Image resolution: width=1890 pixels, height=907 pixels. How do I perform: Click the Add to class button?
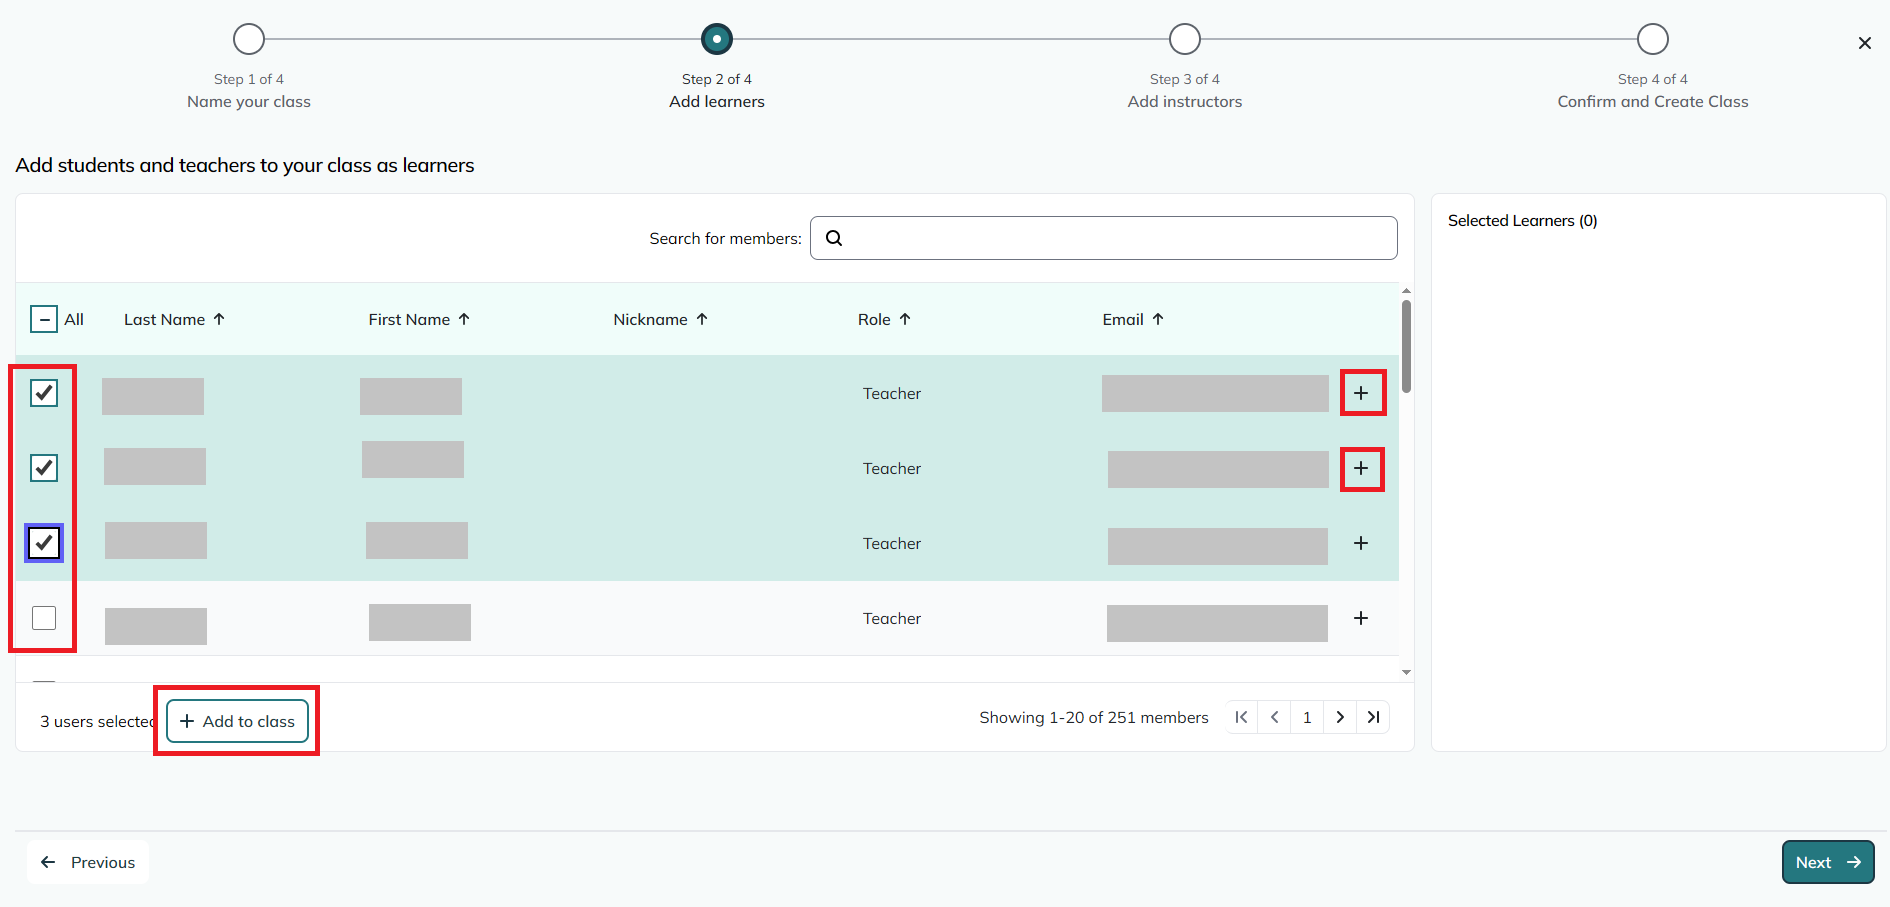[237, 721]
